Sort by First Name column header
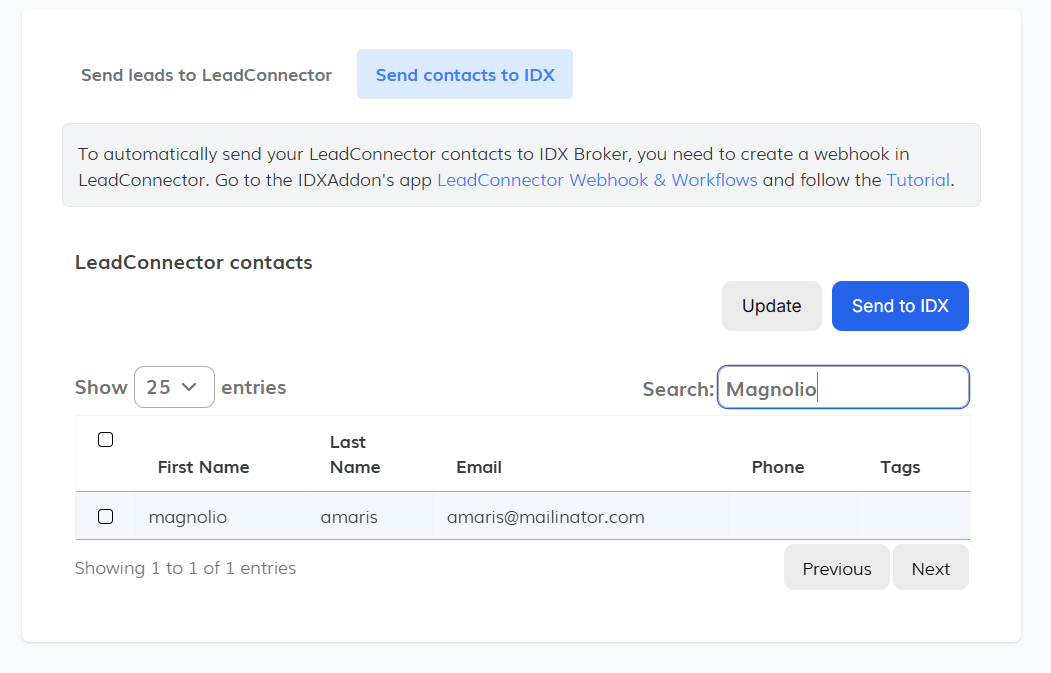 [203, 467]
